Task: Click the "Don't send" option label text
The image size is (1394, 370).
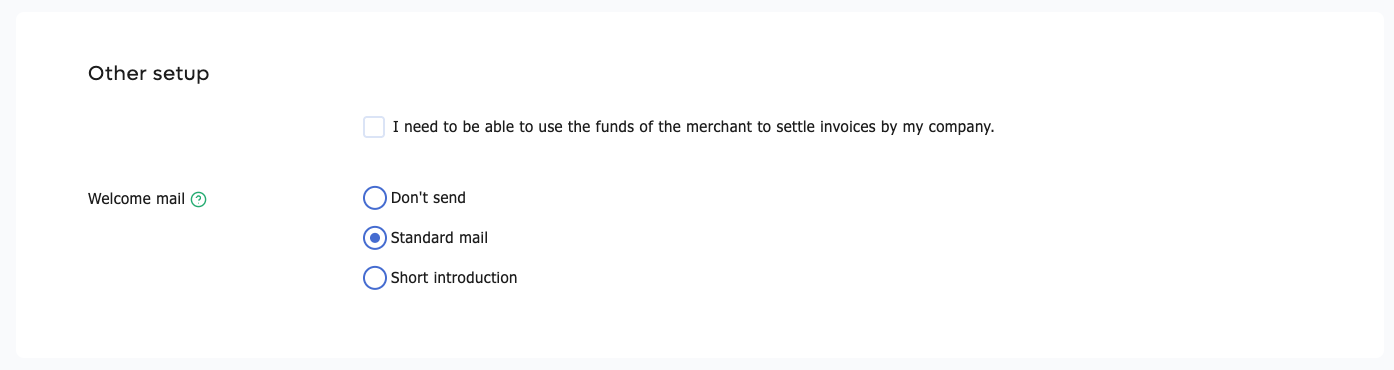Action: click(x=428, y=198)
